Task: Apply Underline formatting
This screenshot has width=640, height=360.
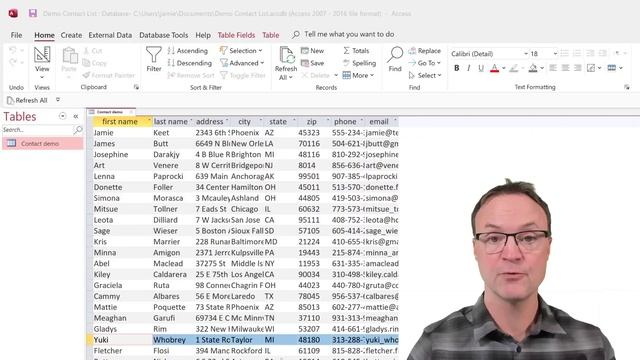Action: 481,68
